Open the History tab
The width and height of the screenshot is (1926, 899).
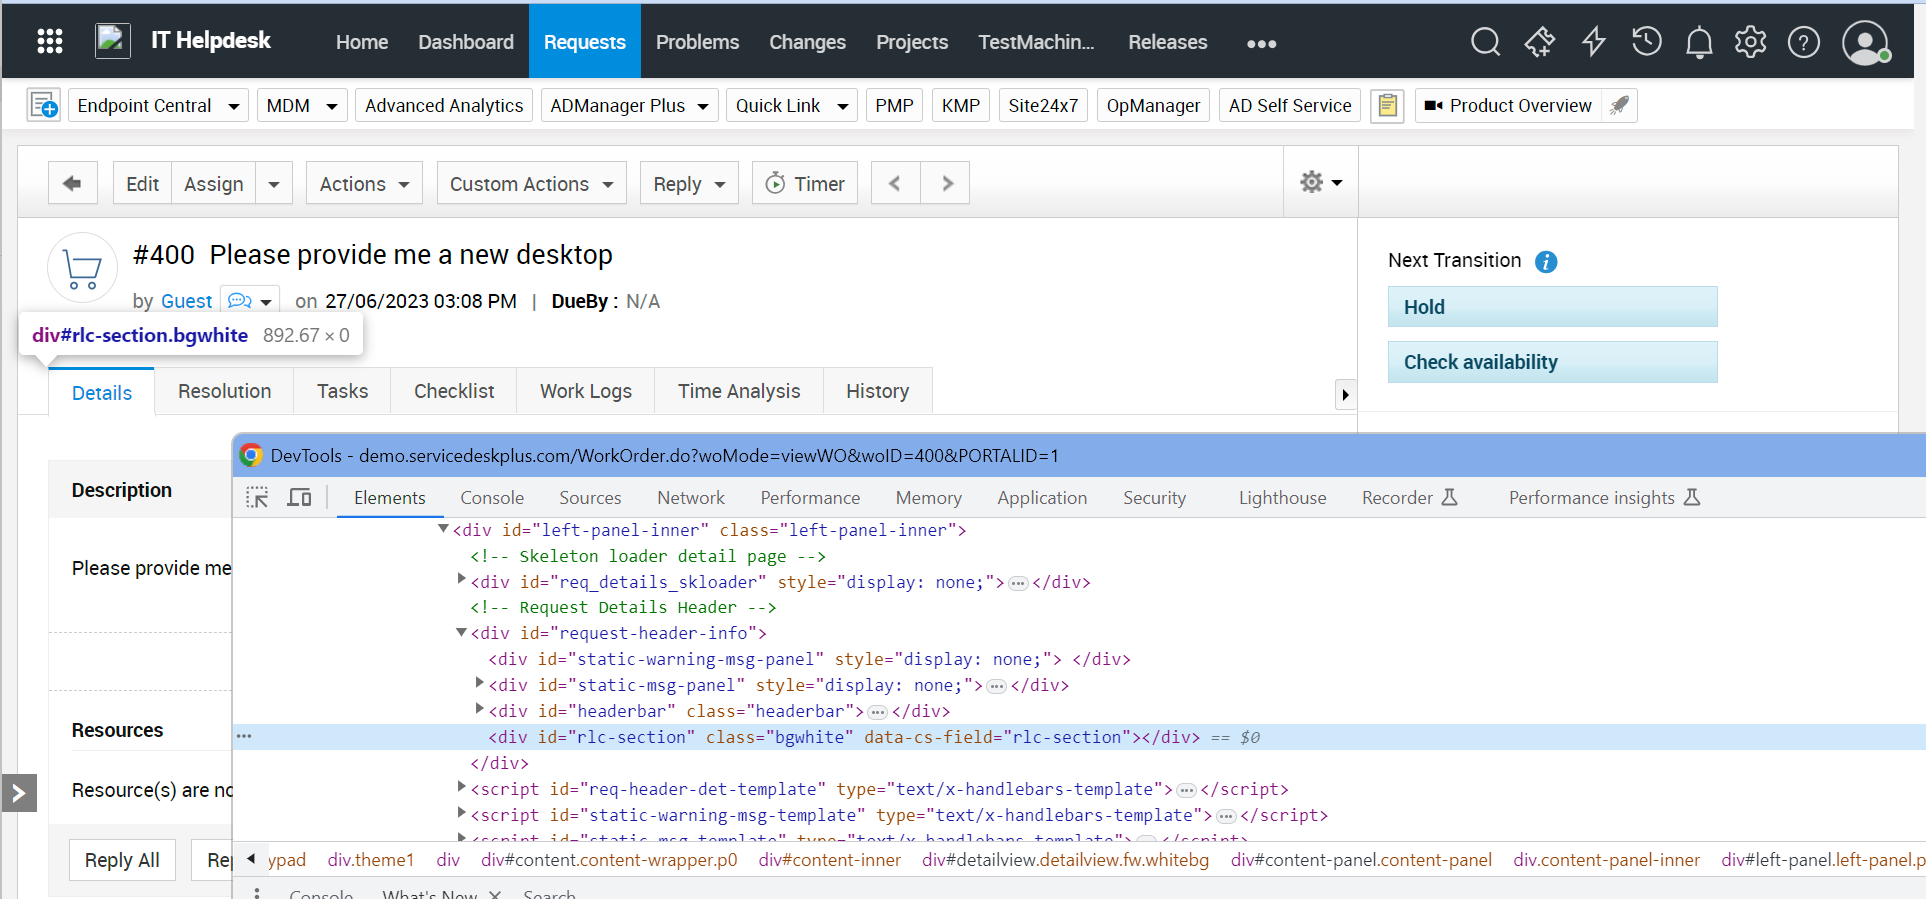pos(878,391)
